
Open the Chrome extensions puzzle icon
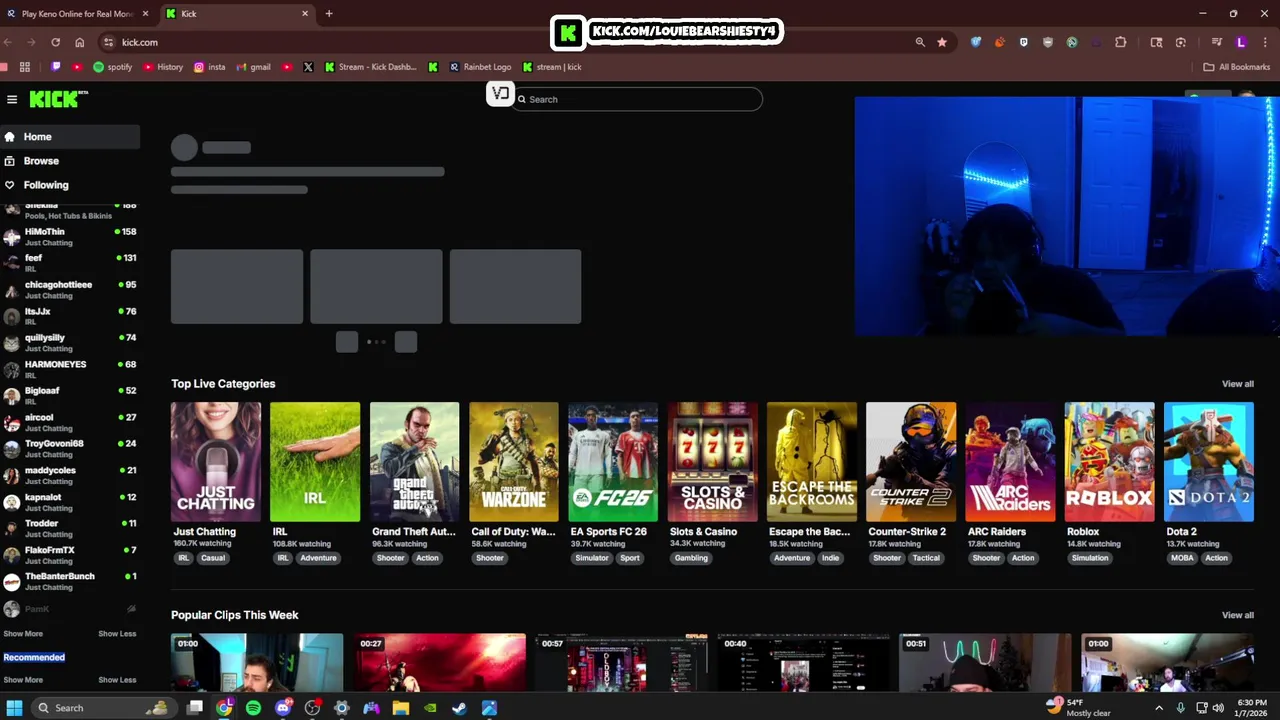tap(1120, 42)
